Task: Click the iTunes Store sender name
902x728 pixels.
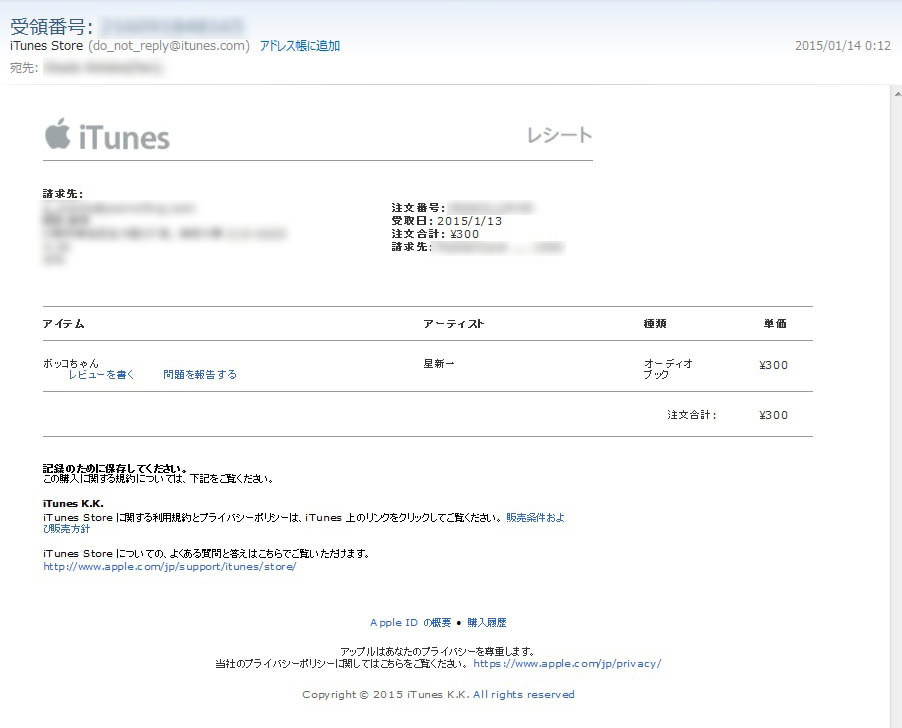Action: click(x=46, y=46)
